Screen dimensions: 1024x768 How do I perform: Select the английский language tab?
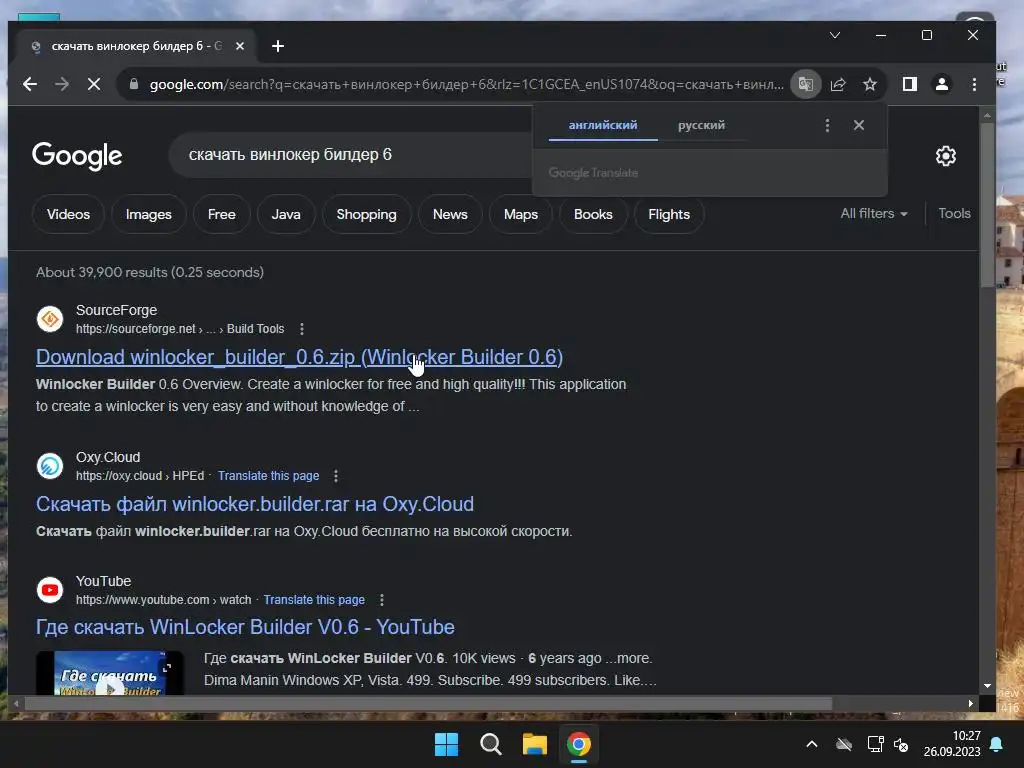coord(603,125)
